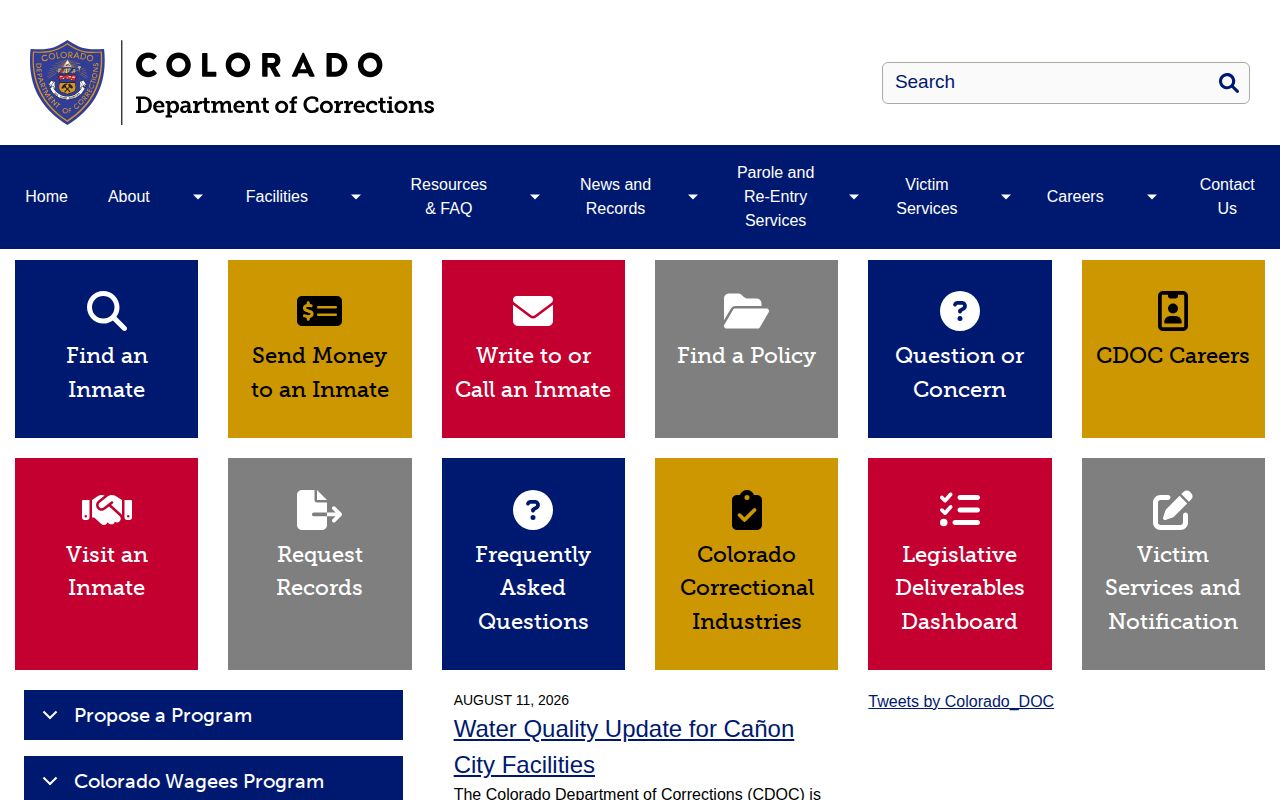This screenshot has height=800, width=1280.
Task: Click the search magnifier button
Action: (1229, 83)
